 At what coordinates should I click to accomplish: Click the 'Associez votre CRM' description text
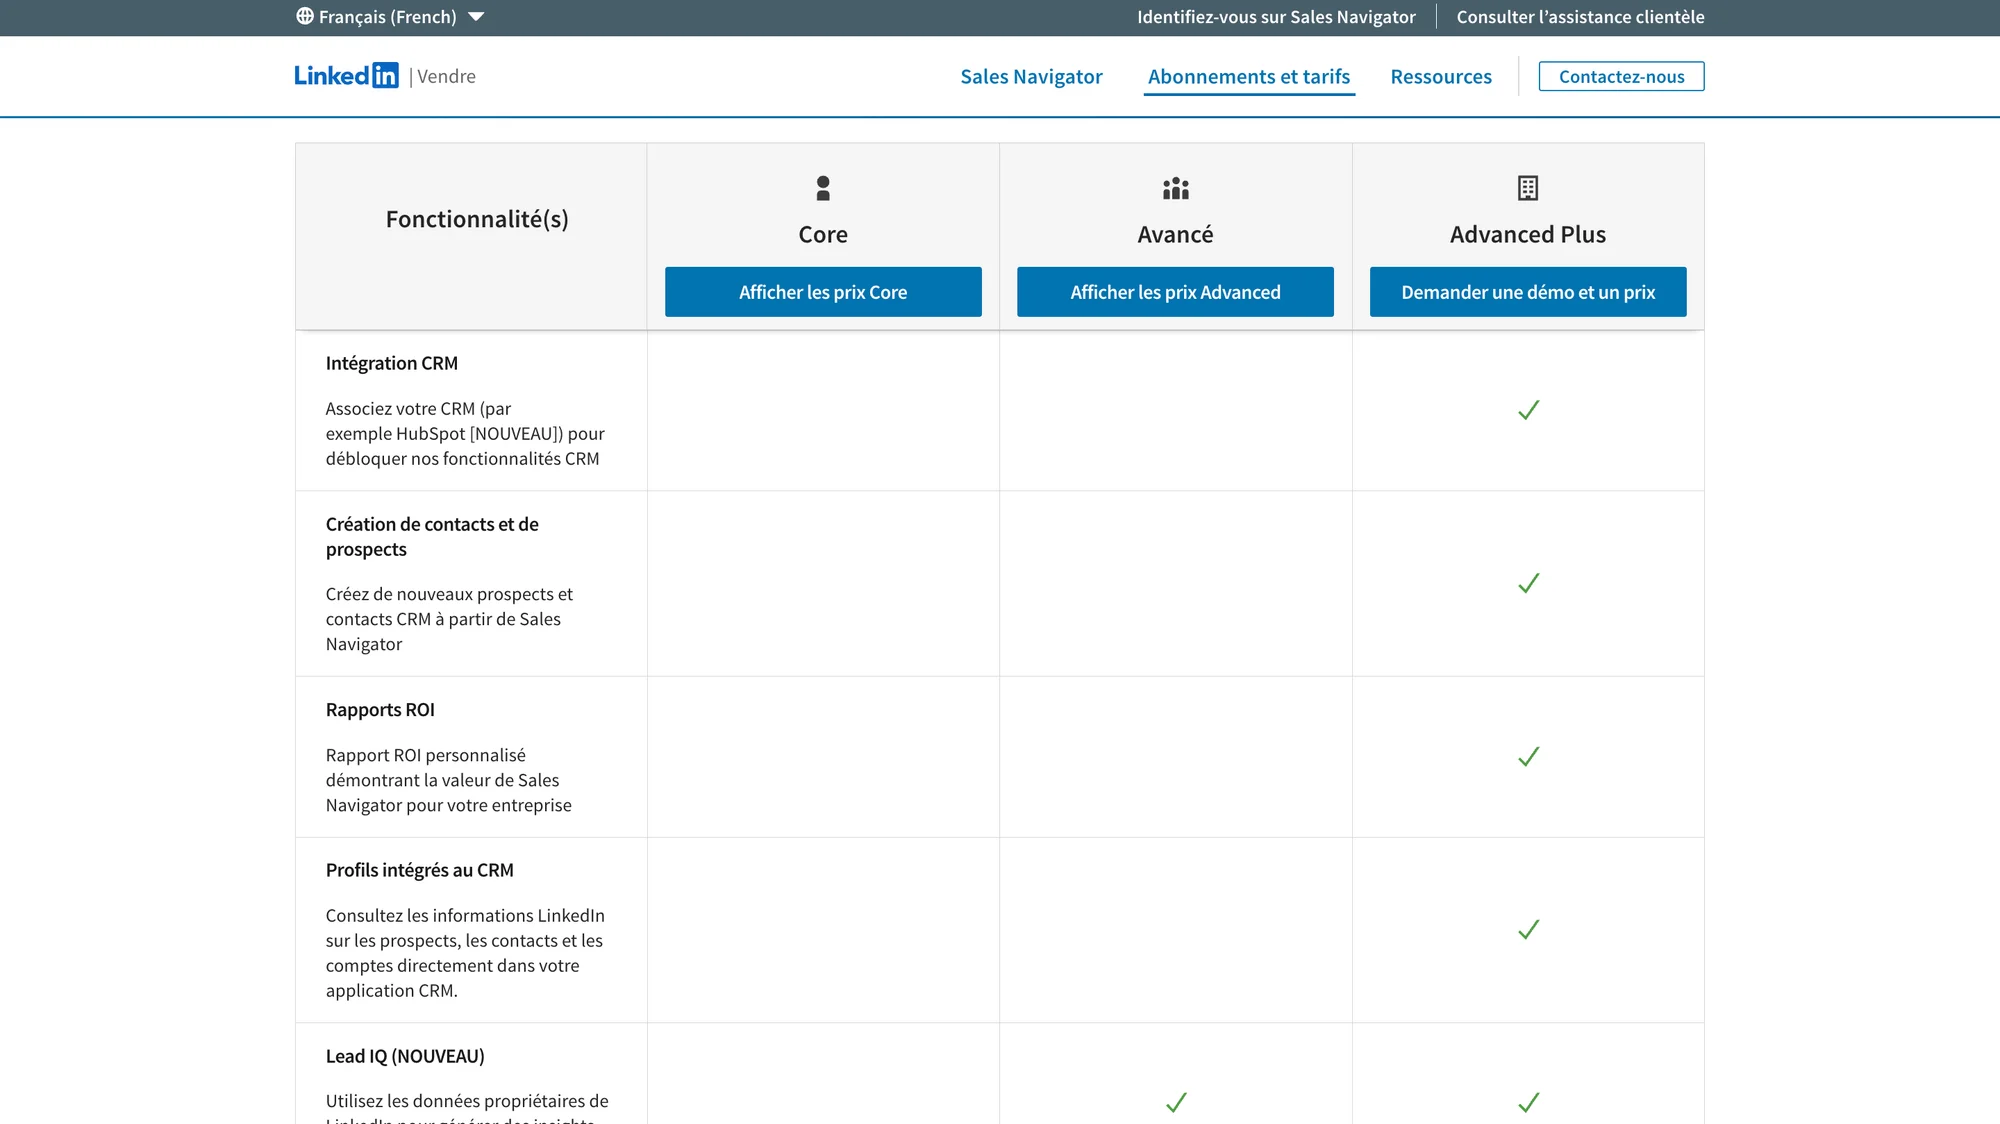[465, 434]
